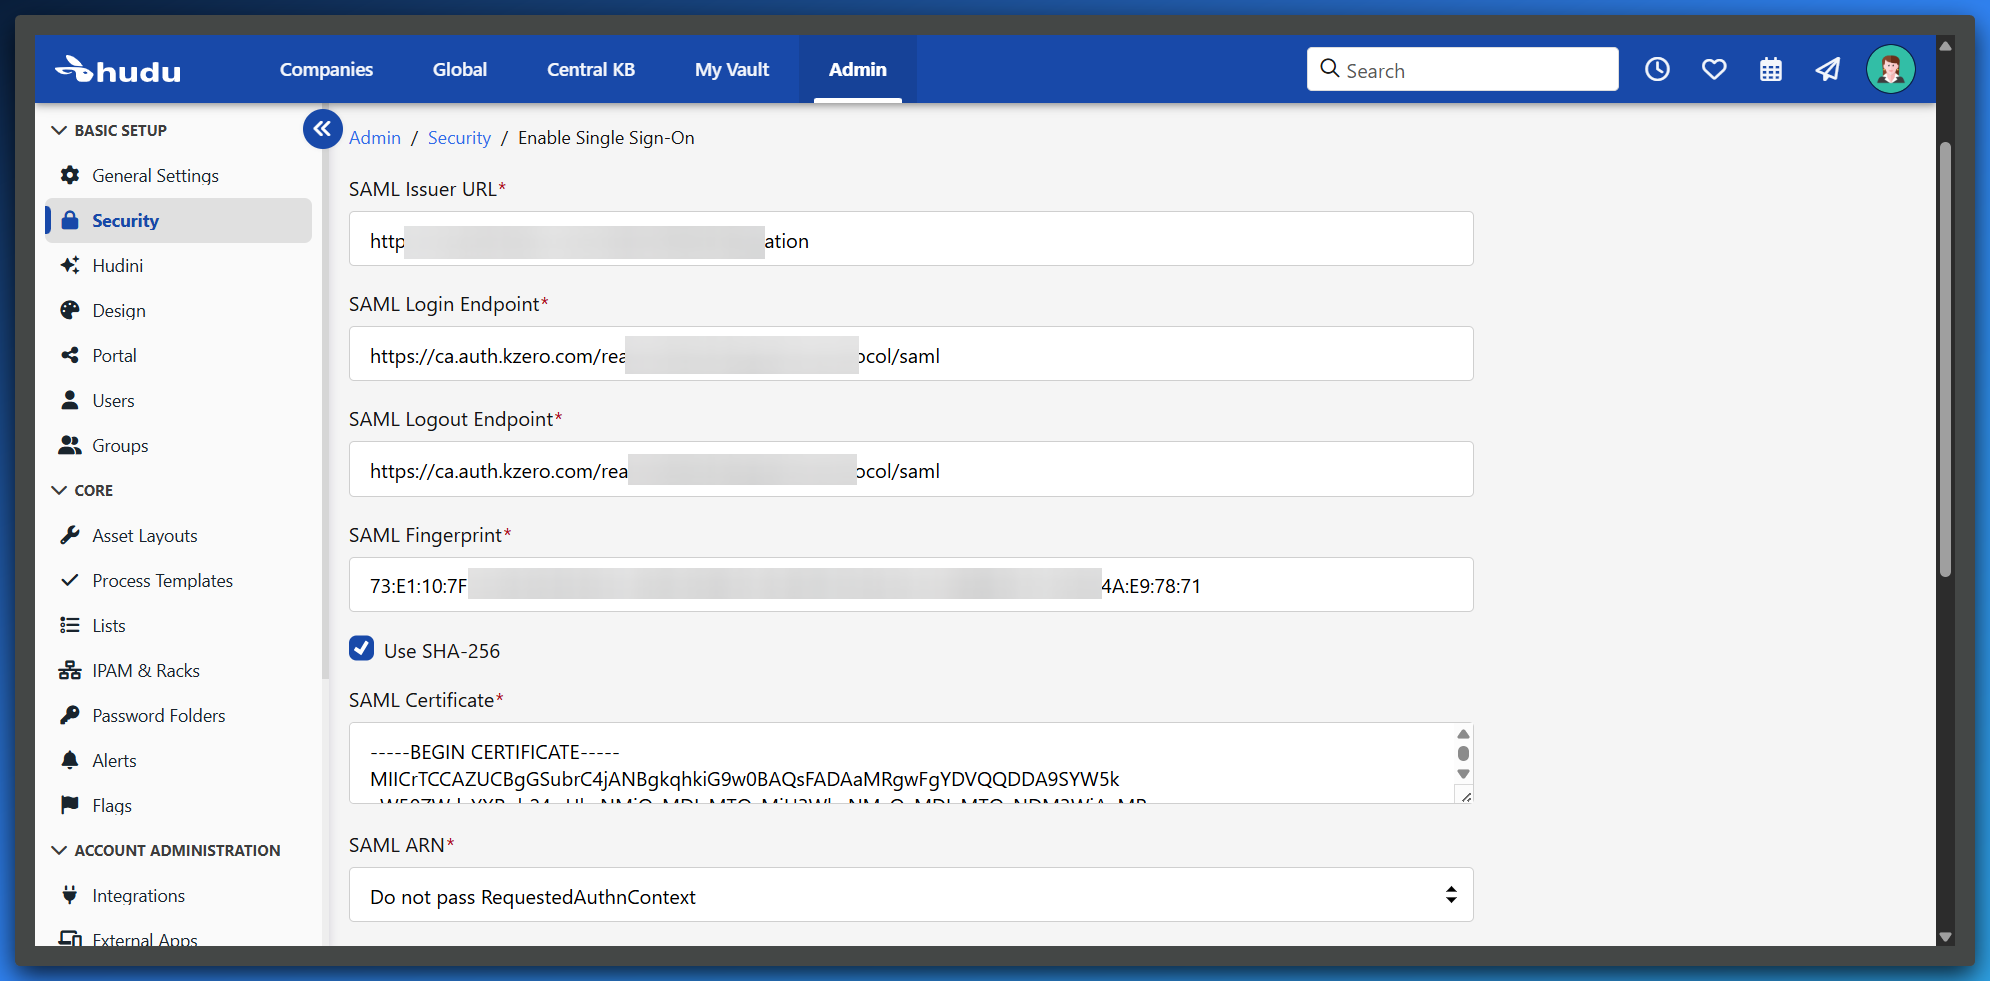This screenshot has width=1990, height=981.
Task: Click the certificate textarea scrollbar thumb
Action: (x=1463, y=754)
